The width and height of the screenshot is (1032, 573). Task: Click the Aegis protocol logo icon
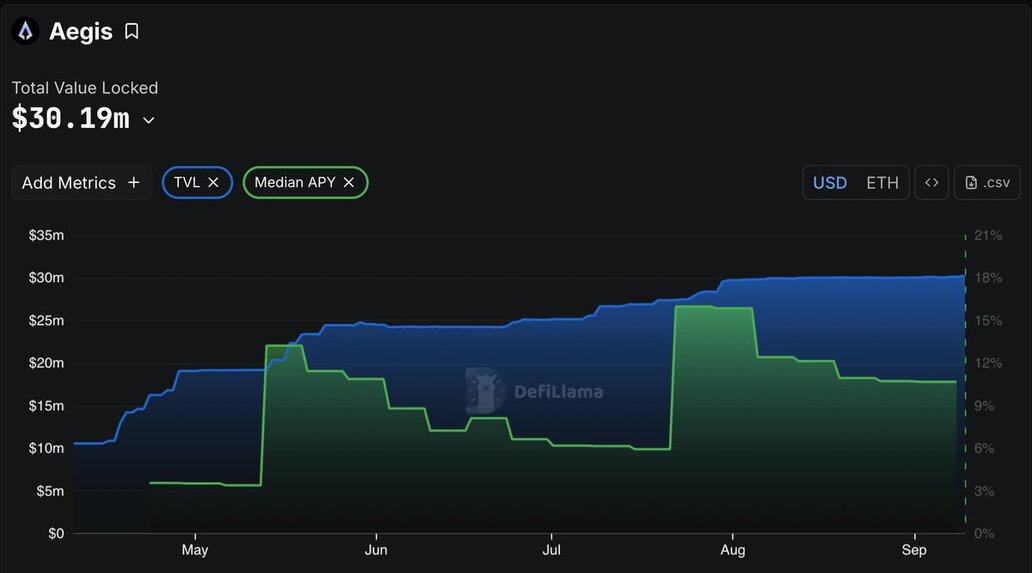point(25,31)
